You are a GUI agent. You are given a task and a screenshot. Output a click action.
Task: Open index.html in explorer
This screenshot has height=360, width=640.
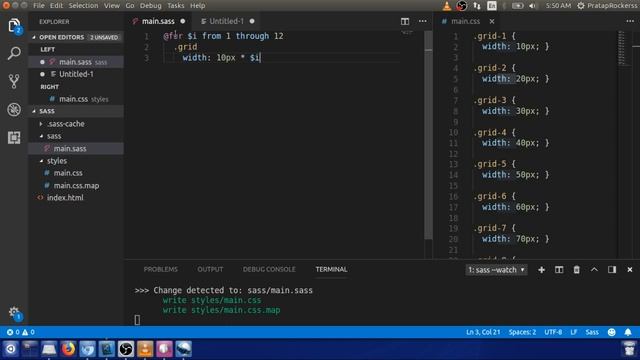pyautogui.click(x=76, y=198)
